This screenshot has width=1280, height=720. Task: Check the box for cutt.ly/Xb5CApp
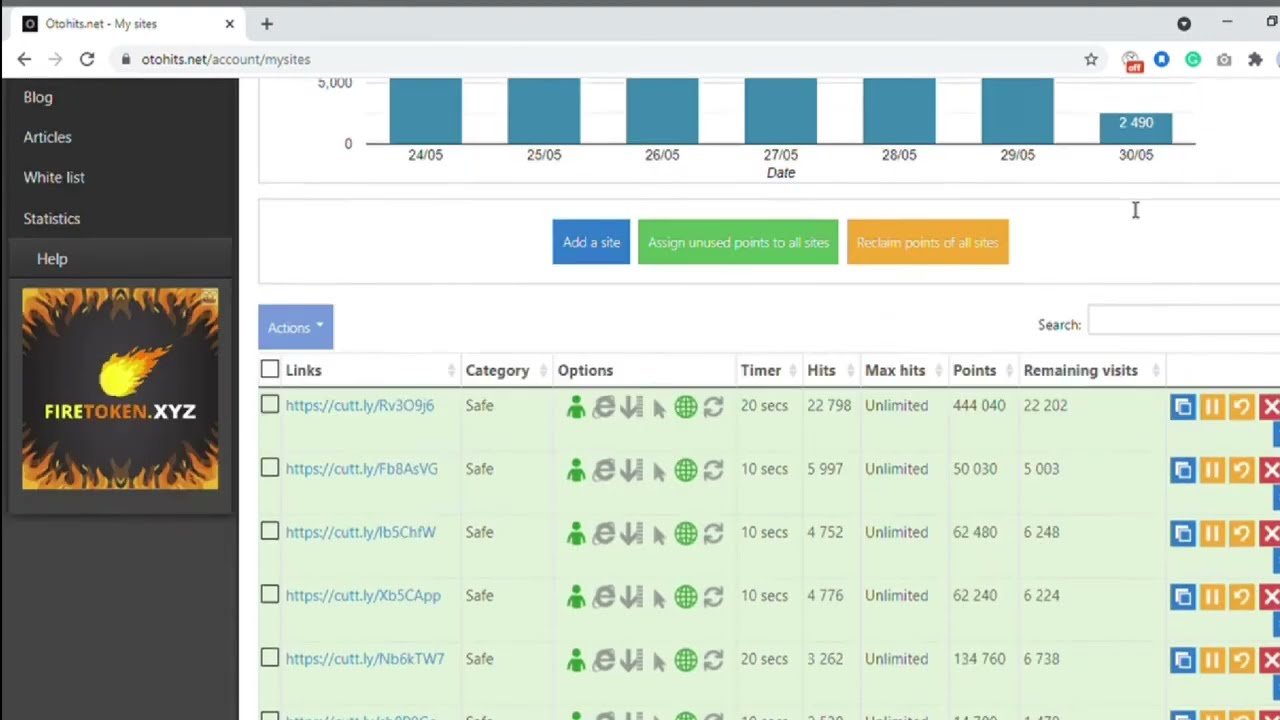tap(270, 594)
